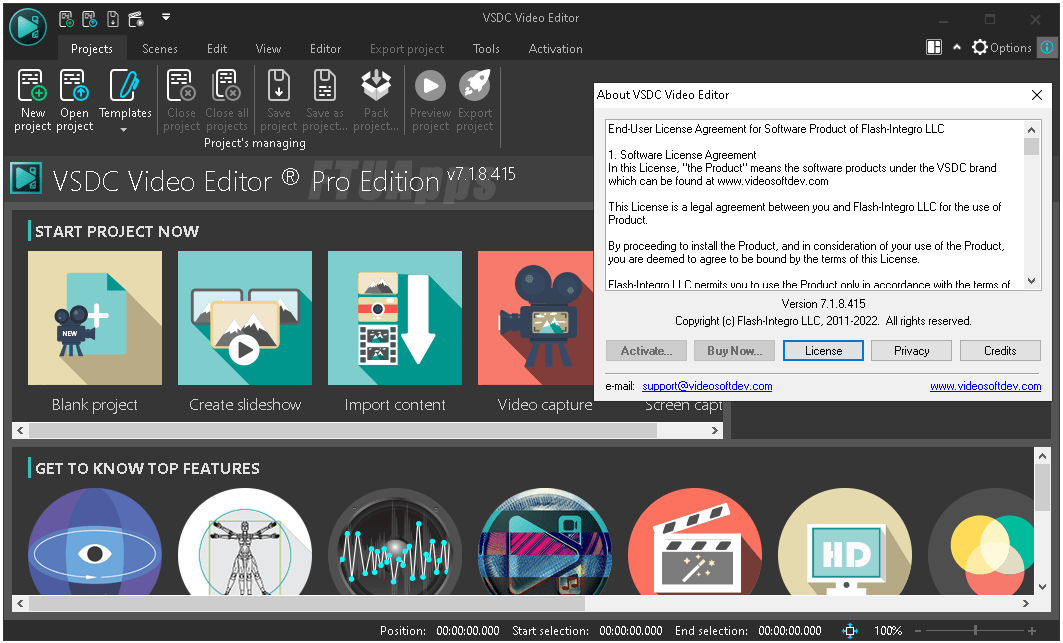Open the clapperboard magic wand feature icon

(x=695, y=543)
